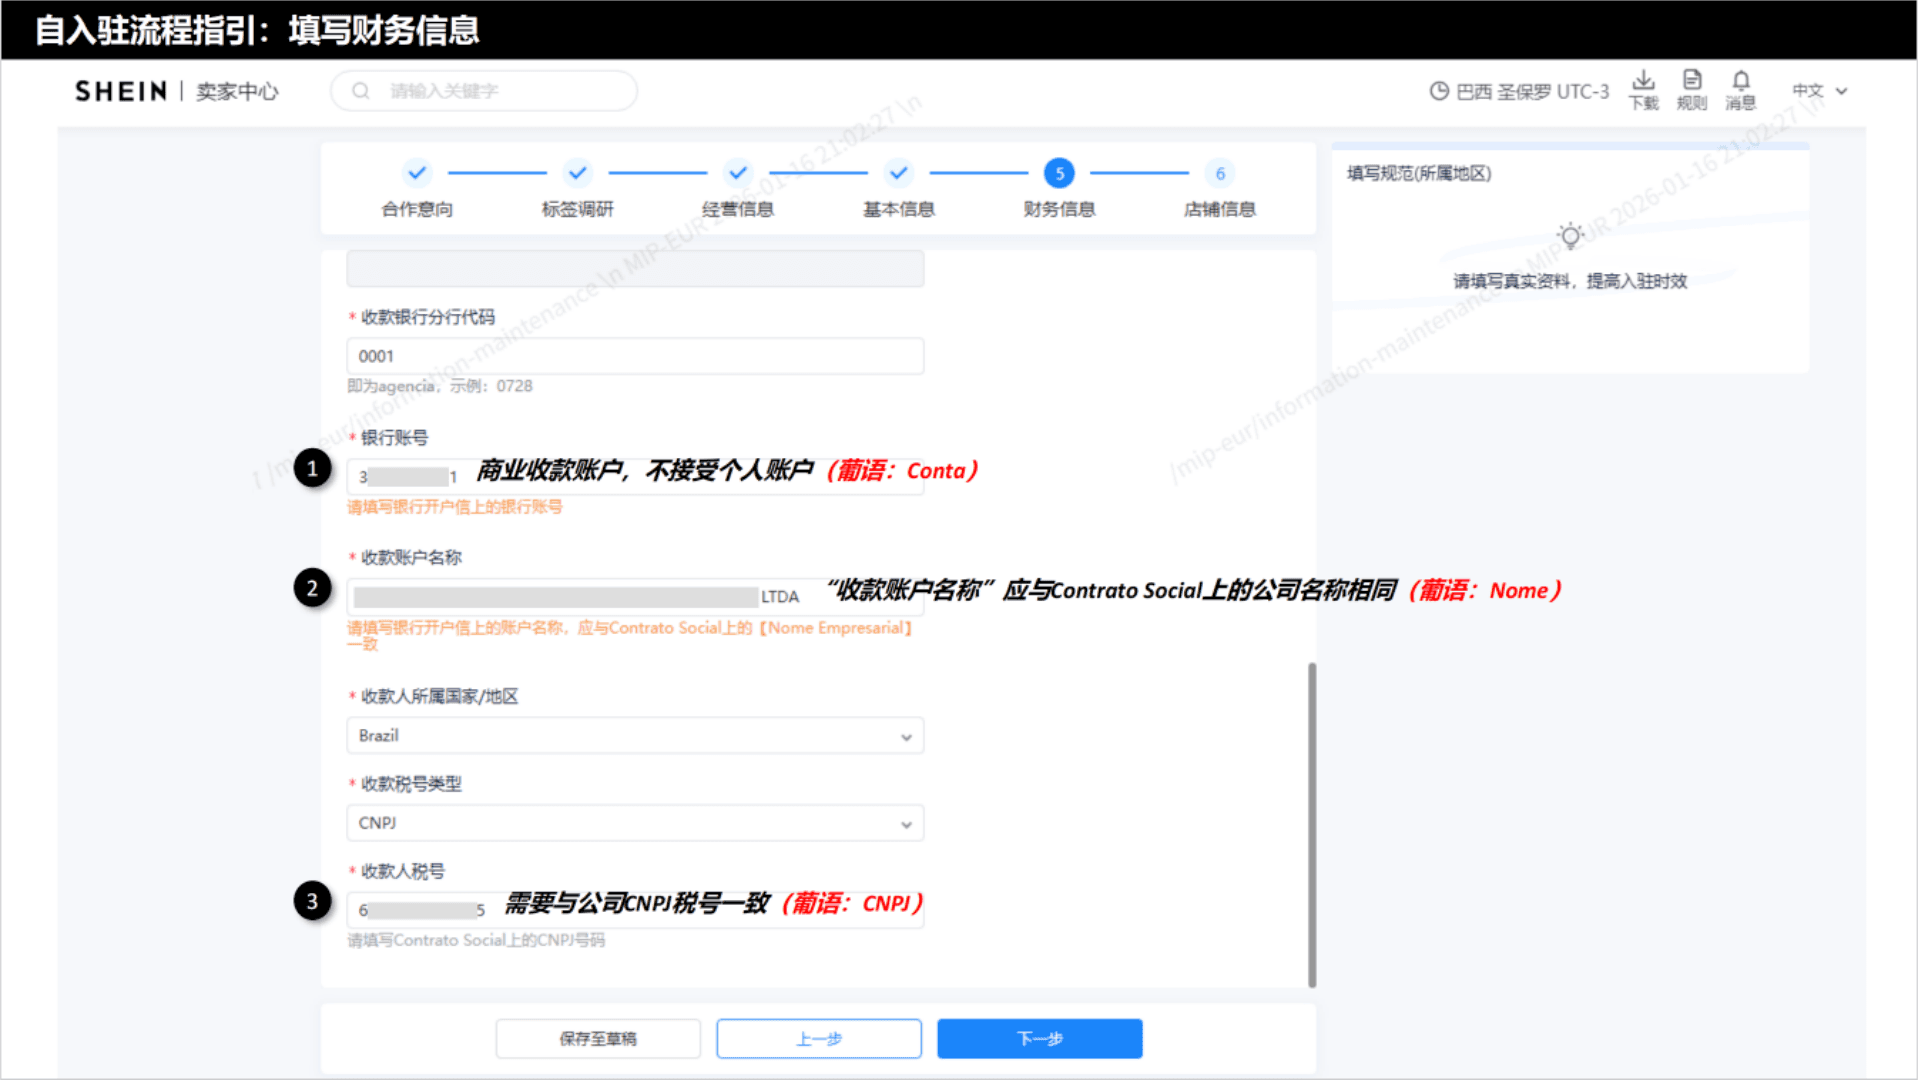
Task: Click step 6 店铺信息 circle
Action: [x=1220, y=173]
